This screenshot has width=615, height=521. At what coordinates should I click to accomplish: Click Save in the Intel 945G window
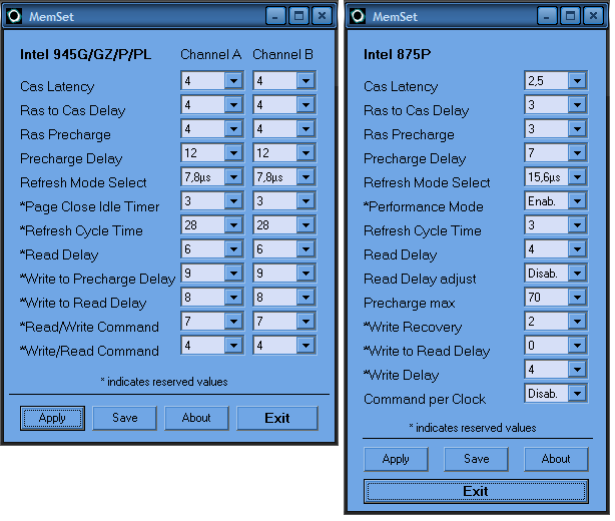pos(124,418)
